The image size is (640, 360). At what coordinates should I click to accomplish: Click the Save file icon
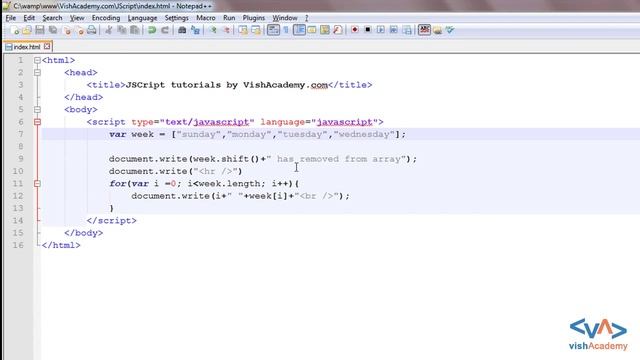coord(40,30)
